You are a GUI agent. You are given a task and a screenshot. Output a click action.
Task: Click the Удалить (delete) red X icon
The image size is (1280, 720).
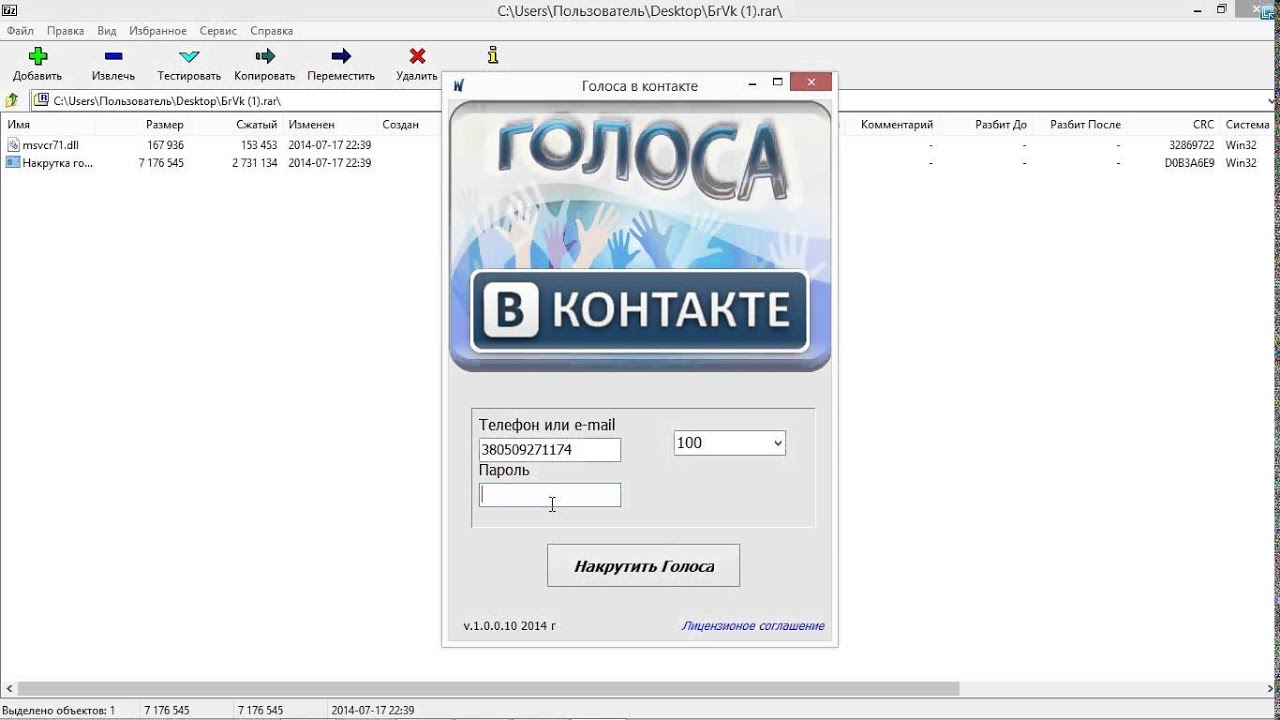(x=417, y=56)
